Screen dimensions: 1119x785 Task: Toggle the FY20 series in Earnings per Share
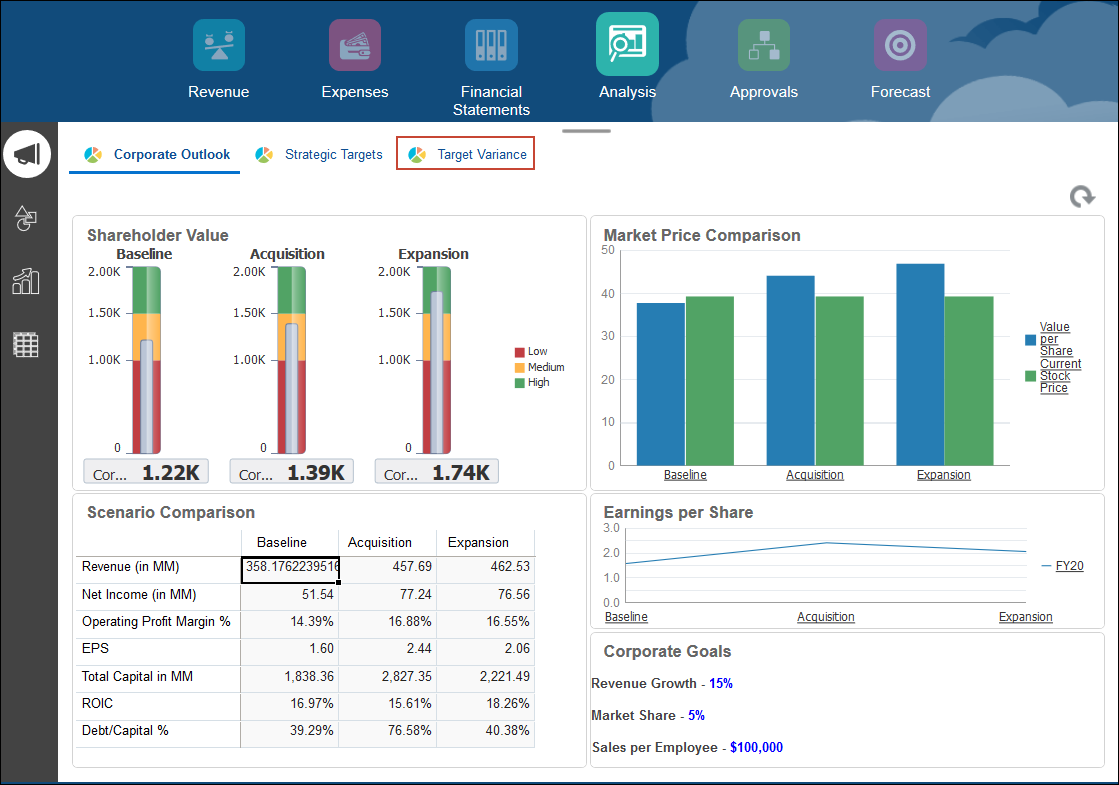click(1068, 565)
